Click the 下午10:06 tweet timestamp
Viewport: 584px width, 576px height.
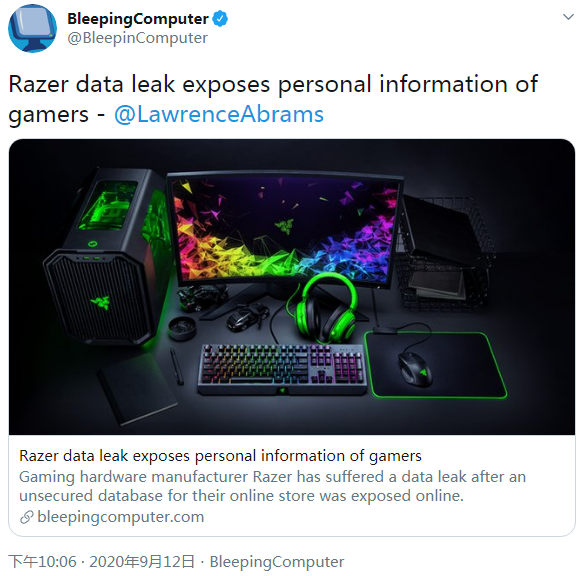coord(42,561)
